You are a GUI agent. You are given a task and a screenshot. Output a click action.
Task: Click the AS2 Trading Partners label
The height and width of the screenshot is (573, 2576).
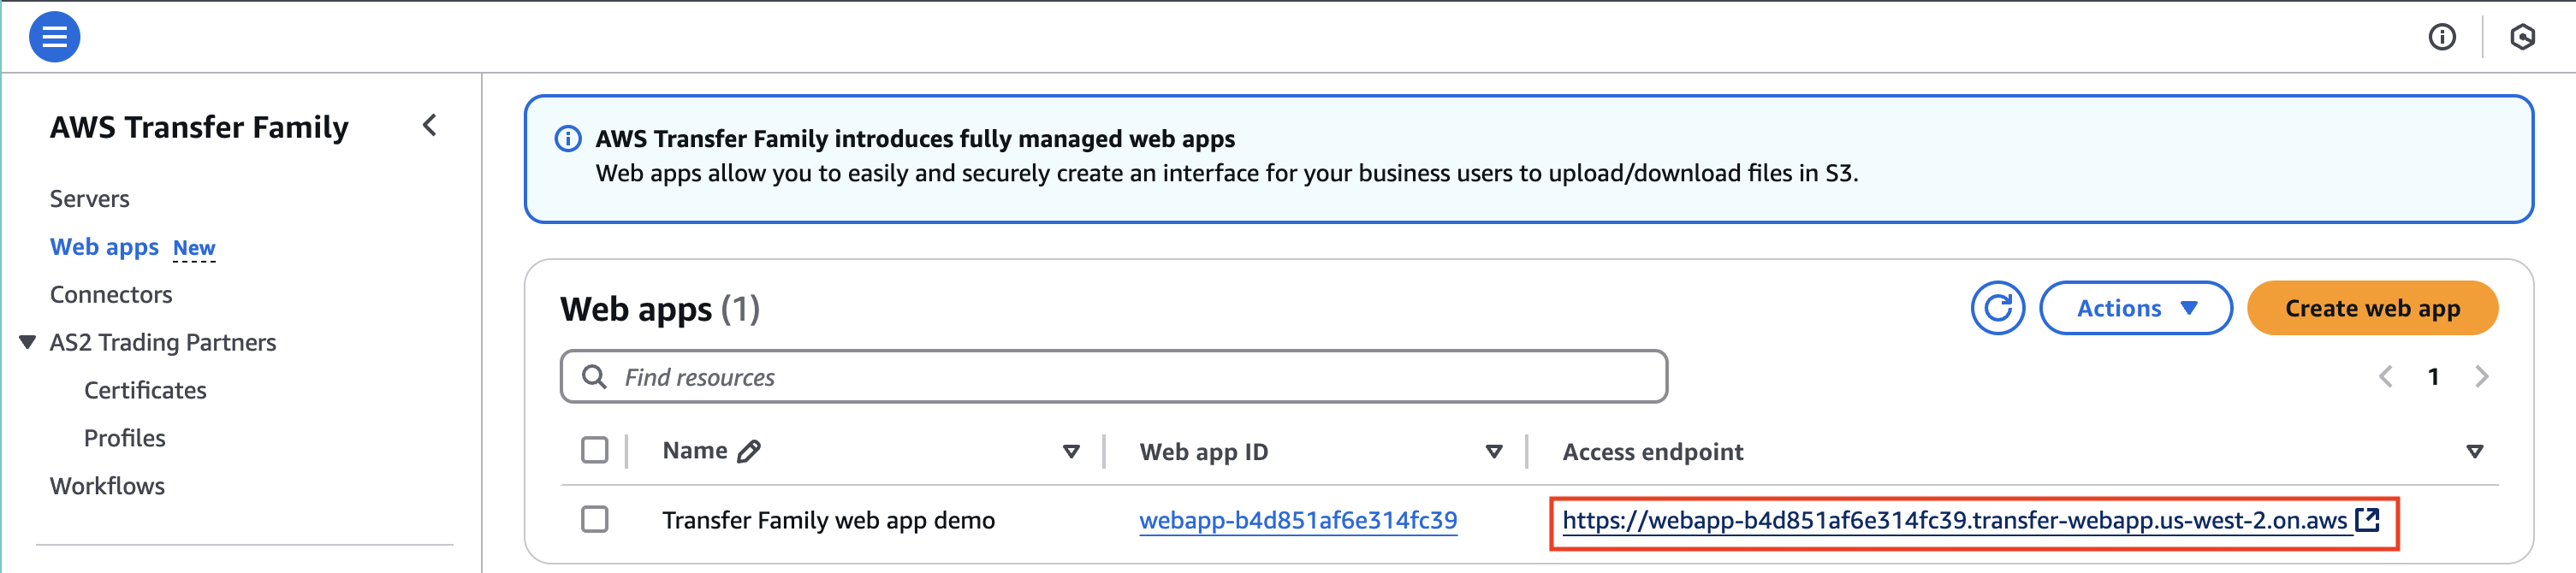coord(163,343)
